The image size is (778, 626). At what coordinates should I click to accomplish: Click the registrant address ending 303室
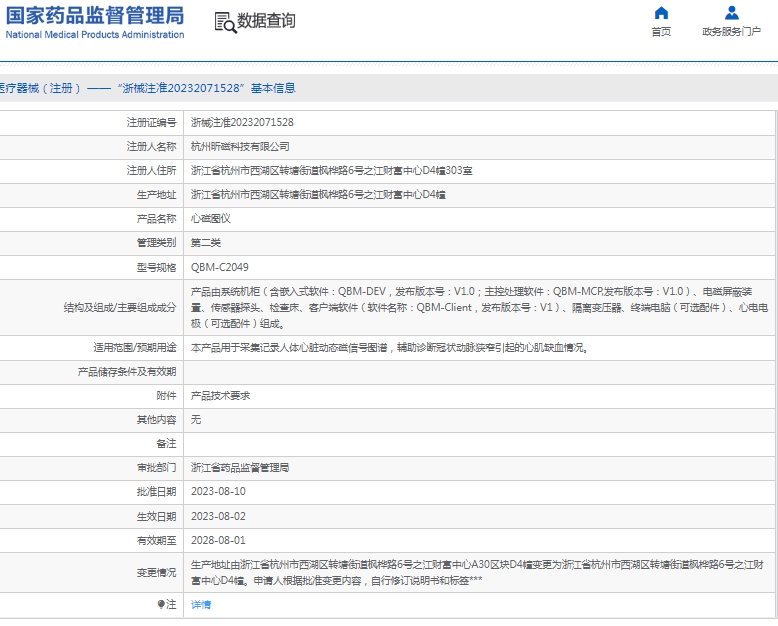click(331, 171)
